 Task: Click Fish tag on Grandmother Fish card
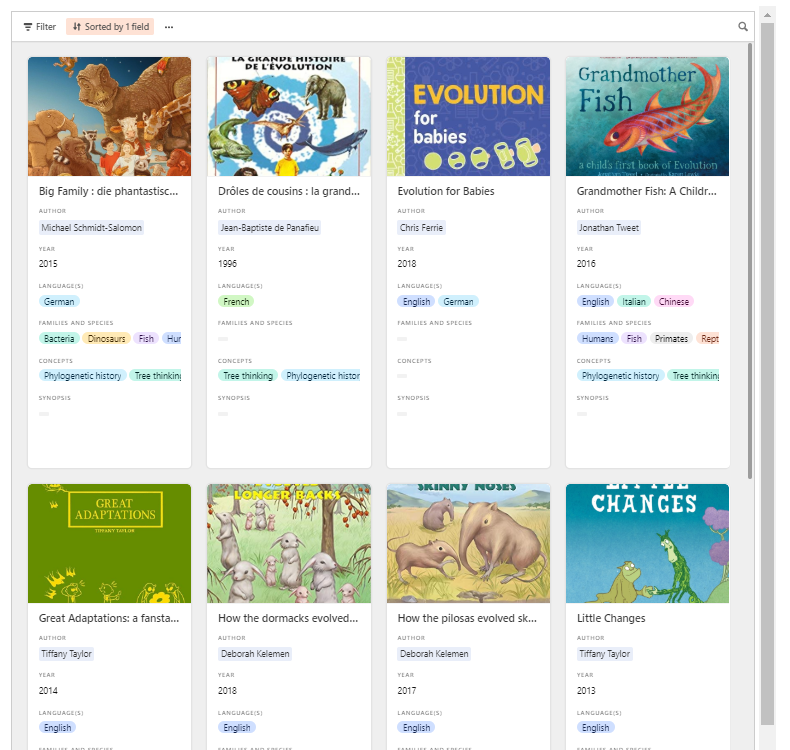(x=634, y=338)
